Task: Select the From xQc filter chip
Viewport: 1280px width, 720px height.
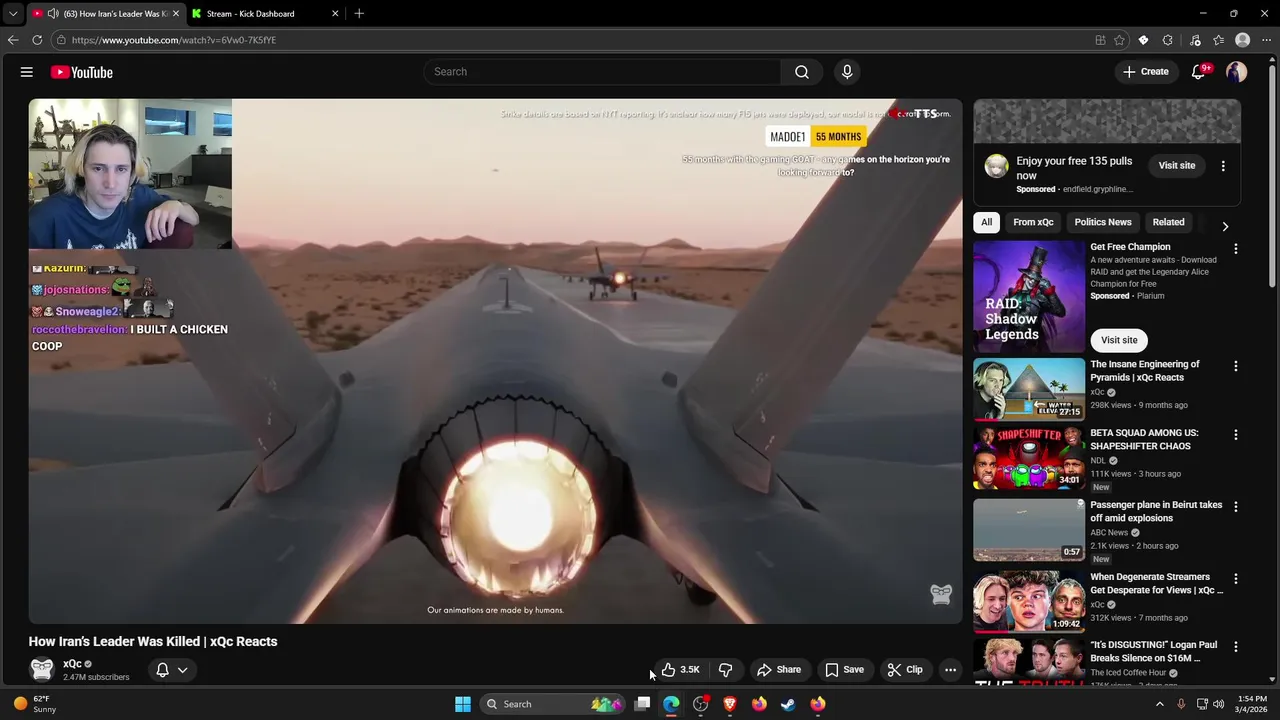Action: pyautogui.click(x=1033, y=222)
